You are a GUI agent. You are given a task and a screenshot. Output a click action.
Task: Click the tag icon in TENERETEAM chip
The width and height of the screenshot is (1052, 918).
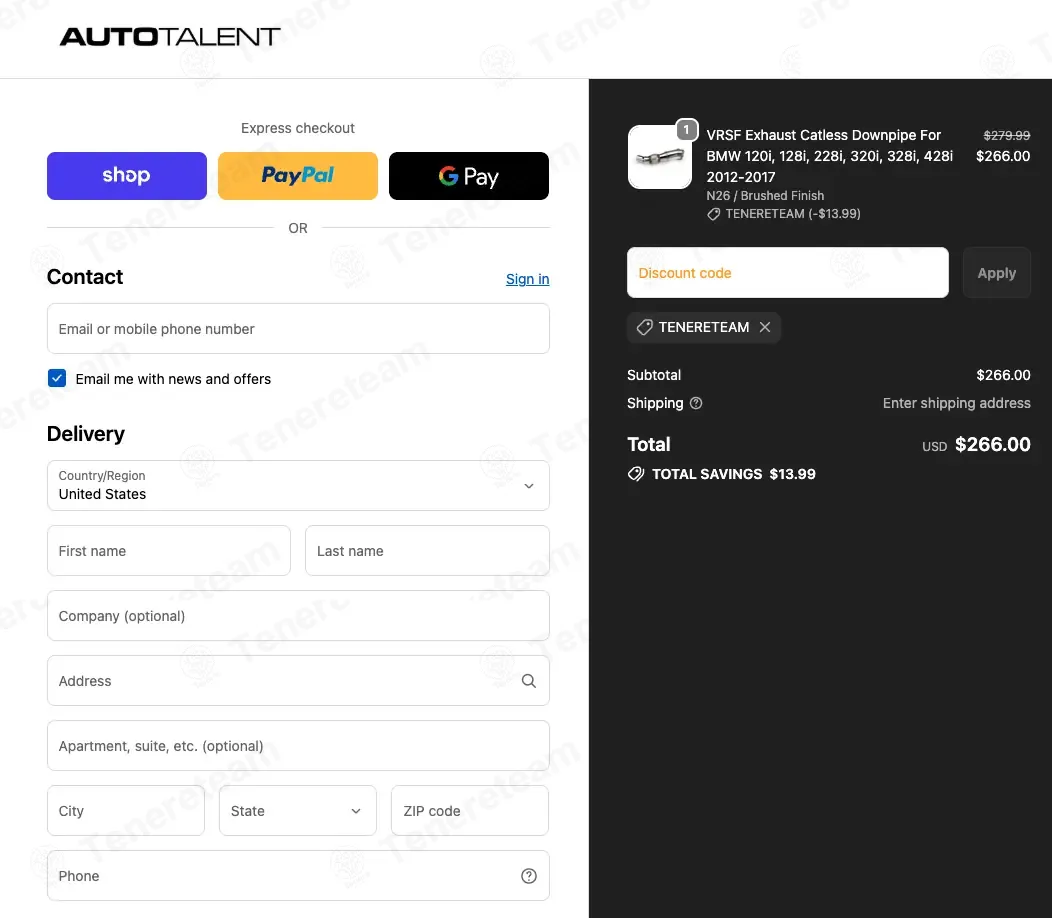[x=644, y=327]
